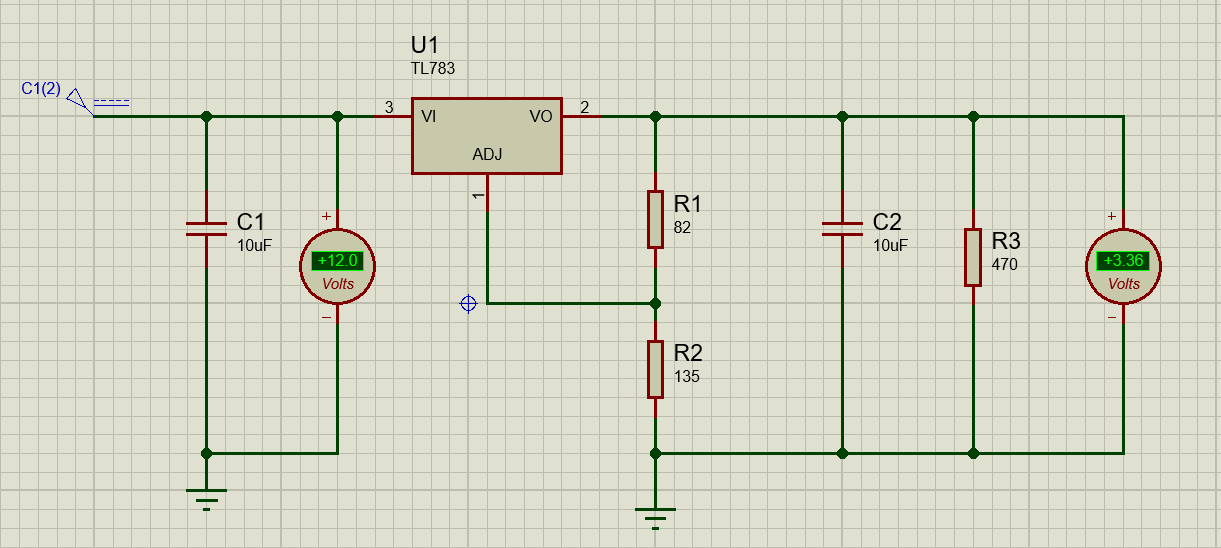Viewport: 1221px width, 548px height.
Task: Click the 82 resistance value
Action: (682, 227)
